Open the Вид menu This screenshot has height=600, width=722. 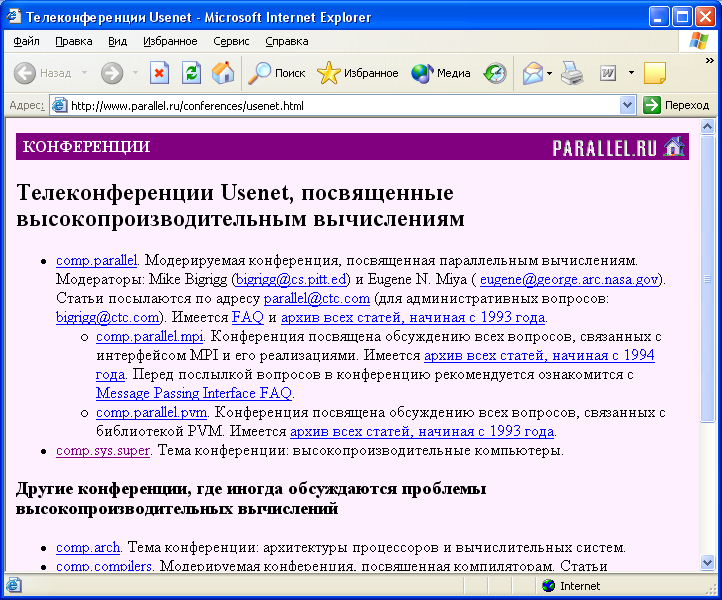117,41
